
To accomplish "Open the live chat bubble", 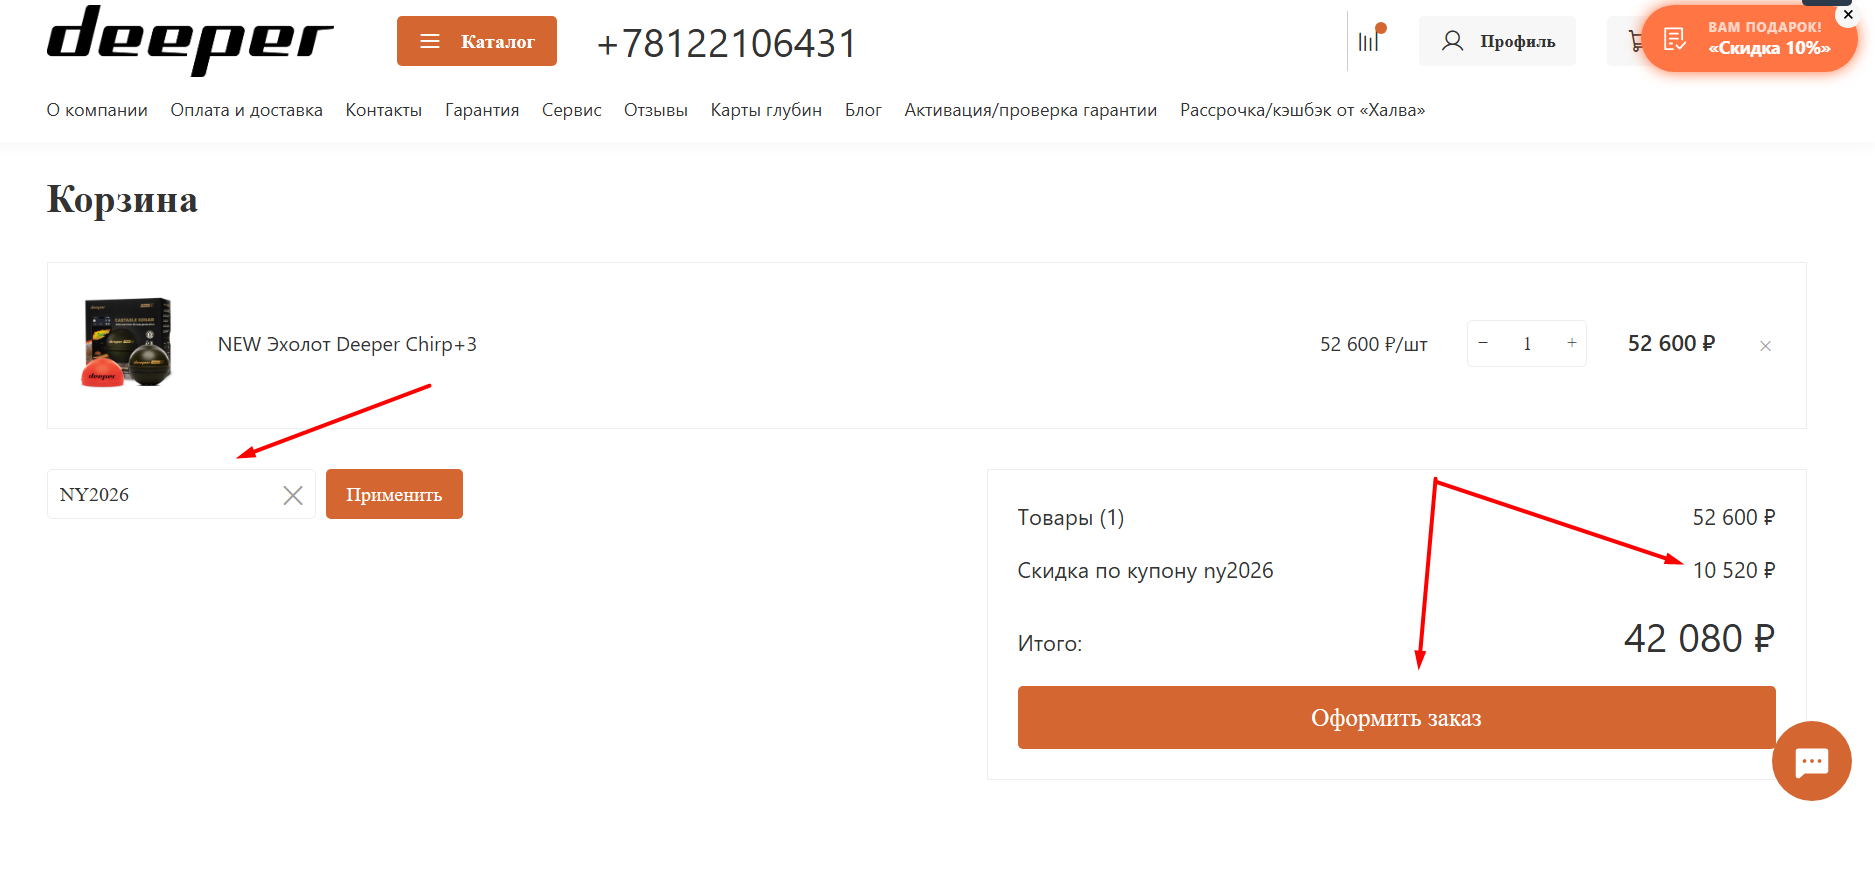I will [x=1811, y=761].
